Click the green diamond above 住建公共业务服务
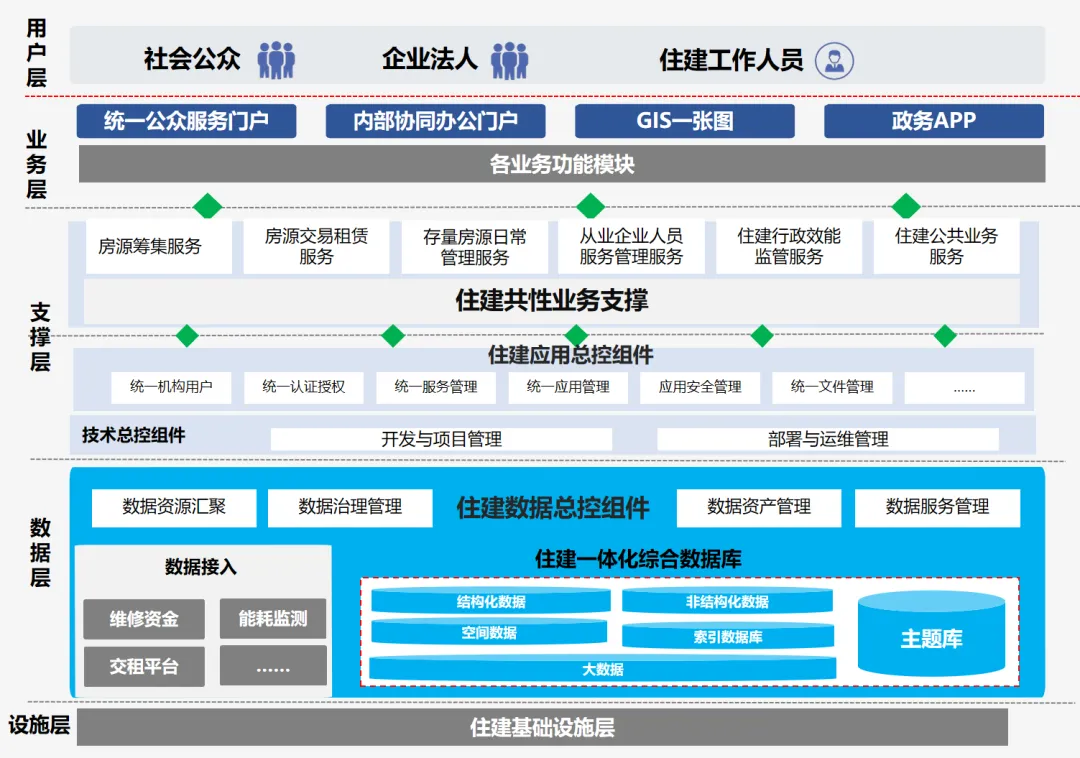Viewport: 1080px width, 758px height. 906,207
